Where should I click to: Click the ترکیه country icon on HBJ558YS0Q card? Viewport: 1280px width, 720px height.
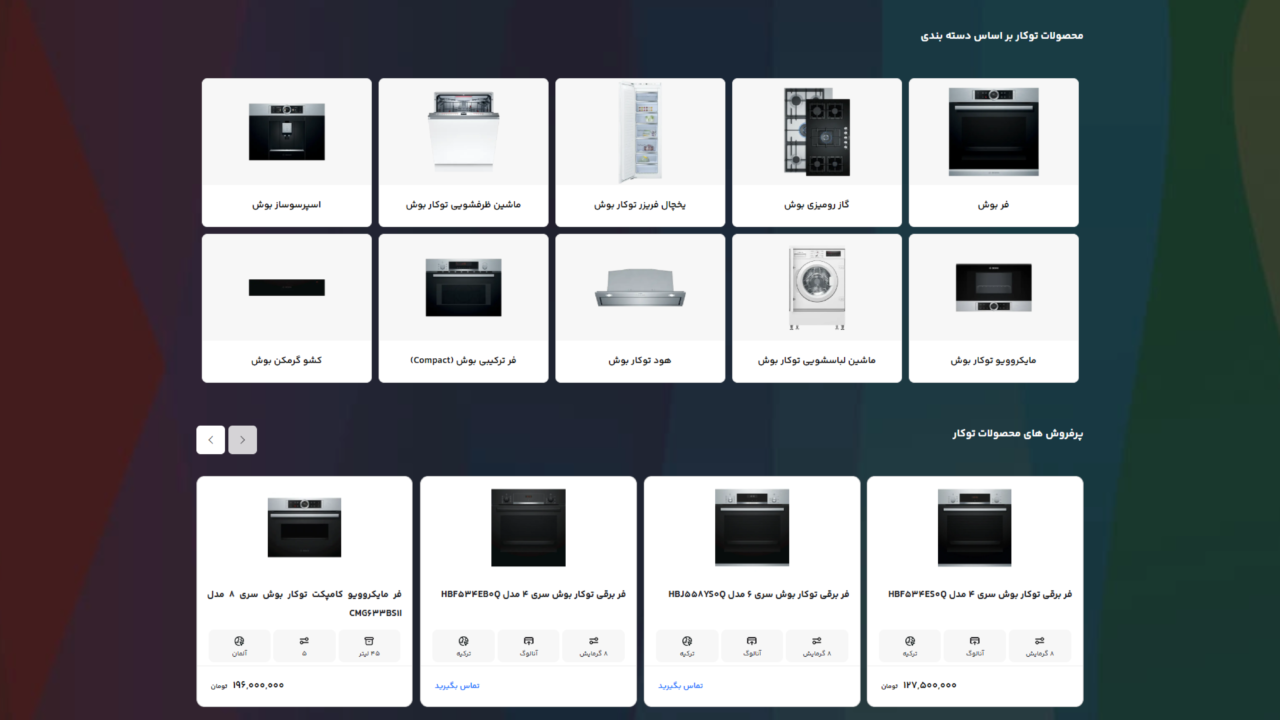coord(687,640)
